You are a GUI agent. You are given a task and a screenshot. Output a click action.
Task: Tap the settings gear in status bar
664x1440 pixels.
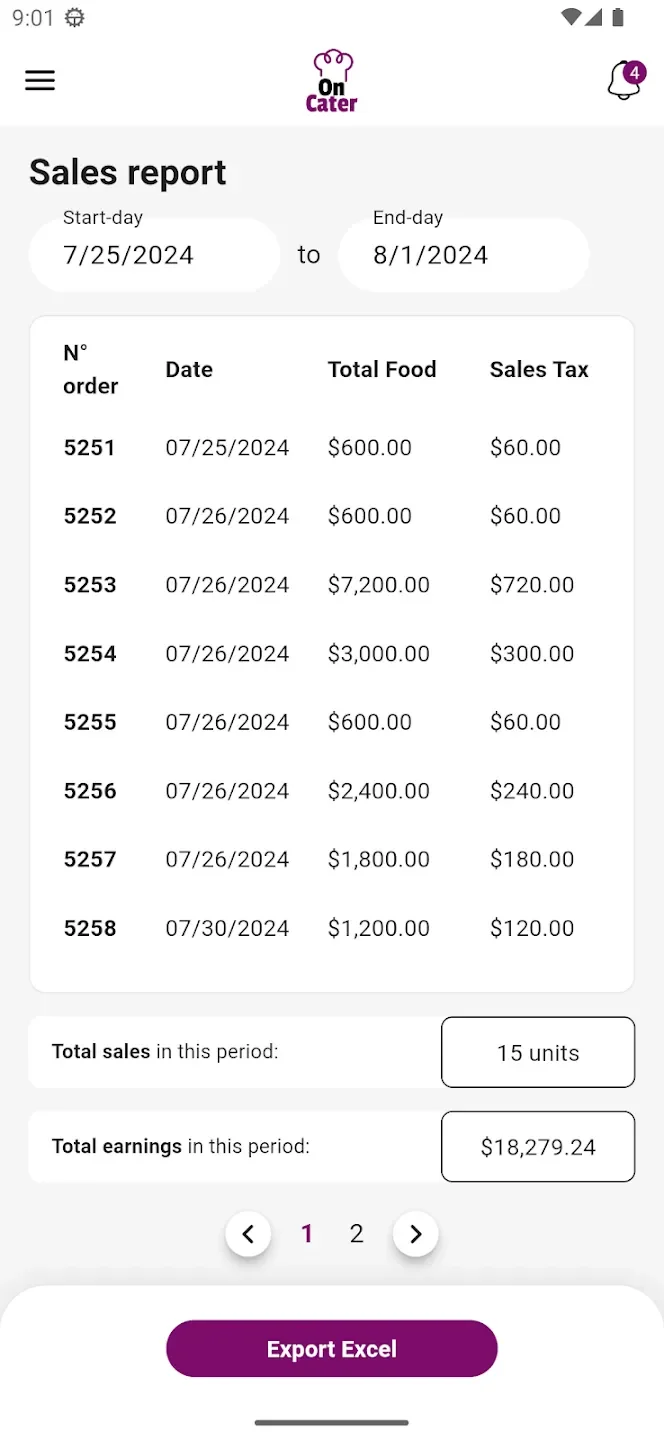pos(74,18)
